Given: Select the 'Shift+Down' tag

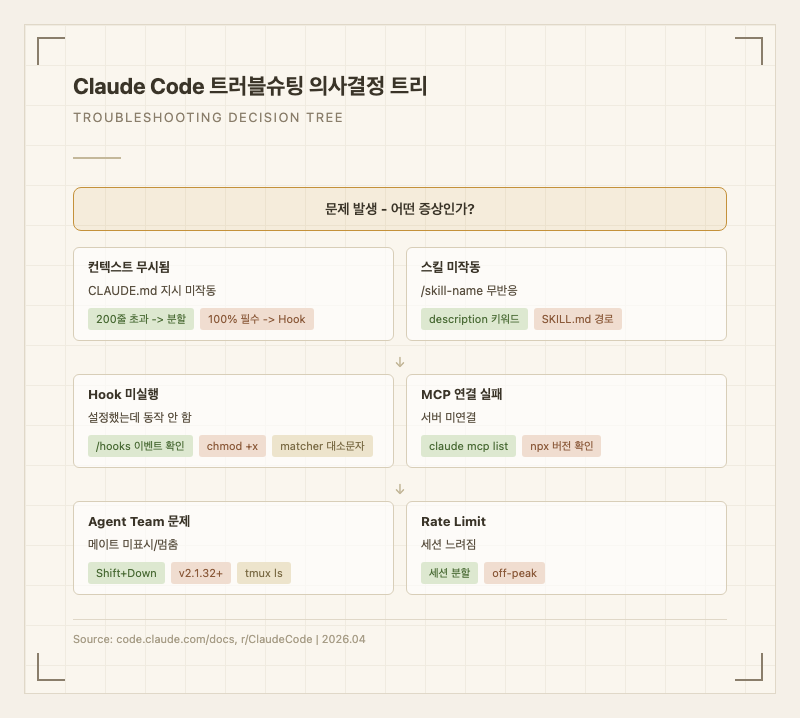Looking at the screenshot, I should (126, 573).
